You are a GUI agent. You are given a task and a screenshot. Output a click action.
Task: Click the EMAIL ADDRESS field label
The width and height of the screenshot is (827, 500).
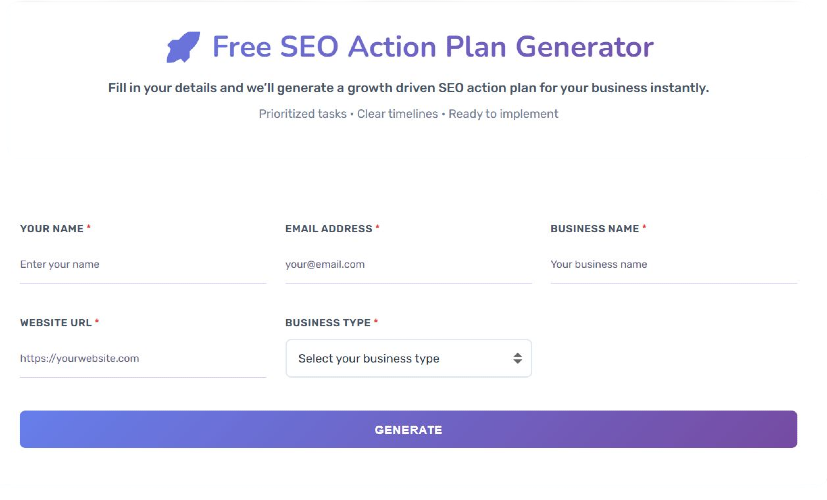(329, 229)
